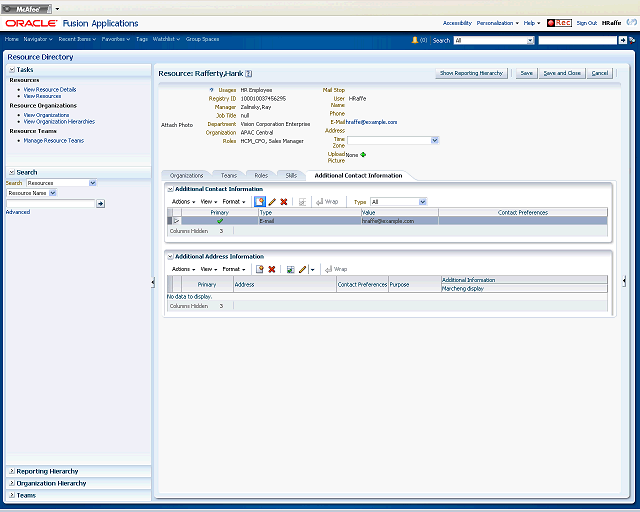
Task: Switch to the Teams tab
Action: [x=229, y=176]
